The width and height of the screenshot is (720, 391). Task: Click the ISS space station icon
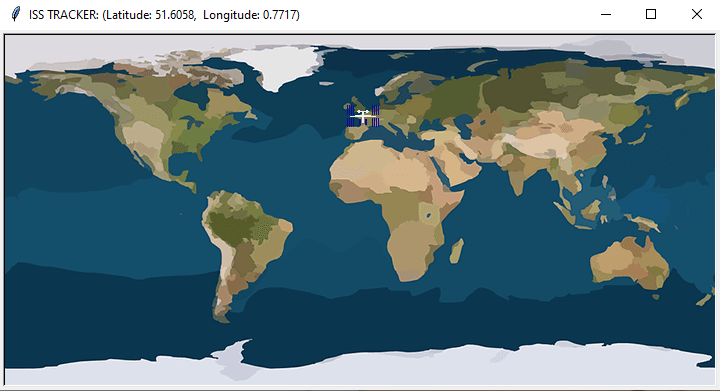click(363, 116)
